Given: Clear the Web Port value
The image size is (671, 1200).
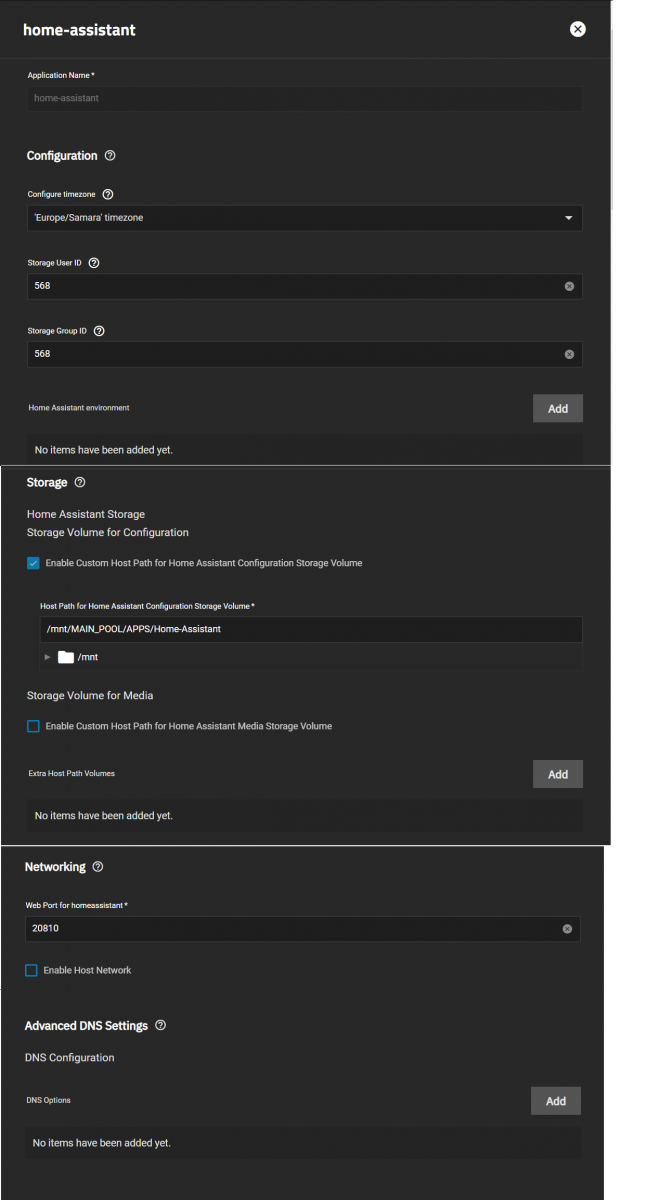Looking at the screenshot, I should coord(567,929).
